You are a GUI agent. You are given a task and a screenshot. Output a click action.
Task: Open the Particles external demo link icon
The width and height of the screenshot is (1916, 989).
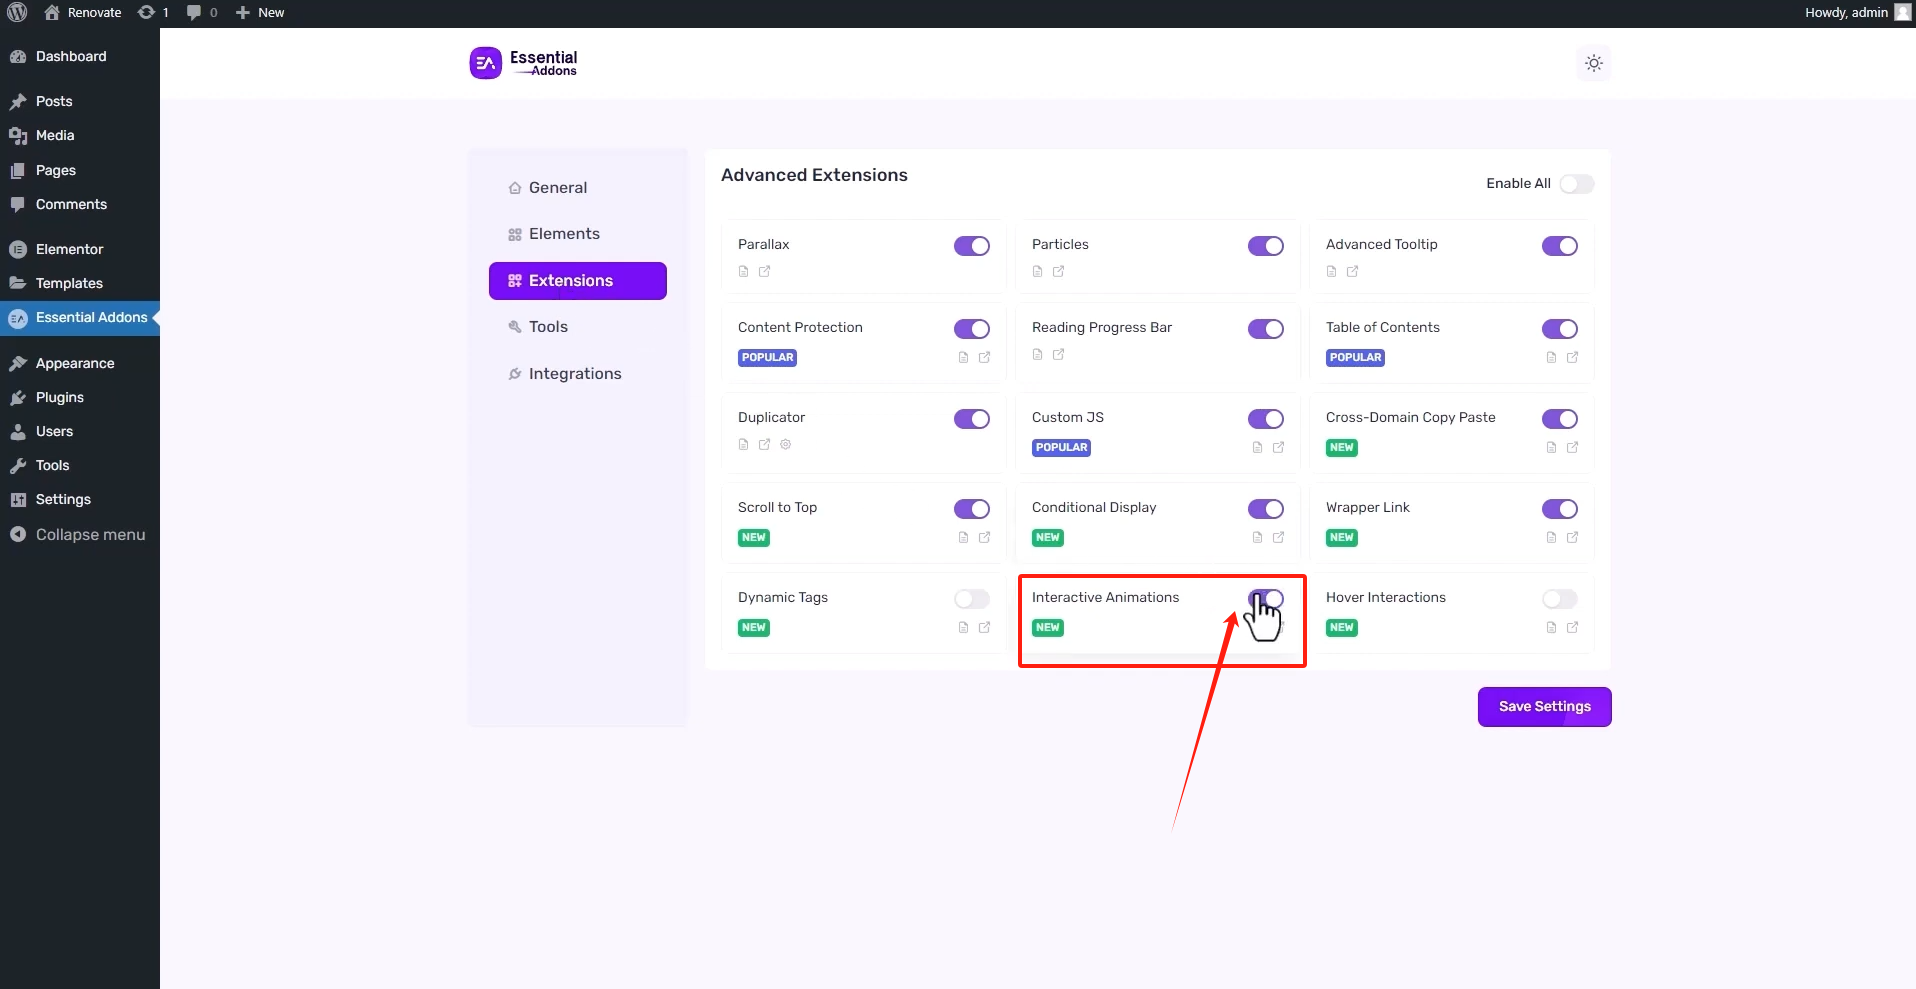tap(1058, 272)
